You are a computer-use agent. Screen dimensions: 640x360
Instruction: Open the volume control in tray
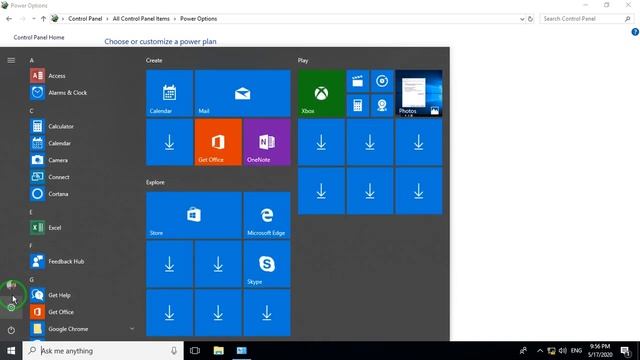point(563,351)
